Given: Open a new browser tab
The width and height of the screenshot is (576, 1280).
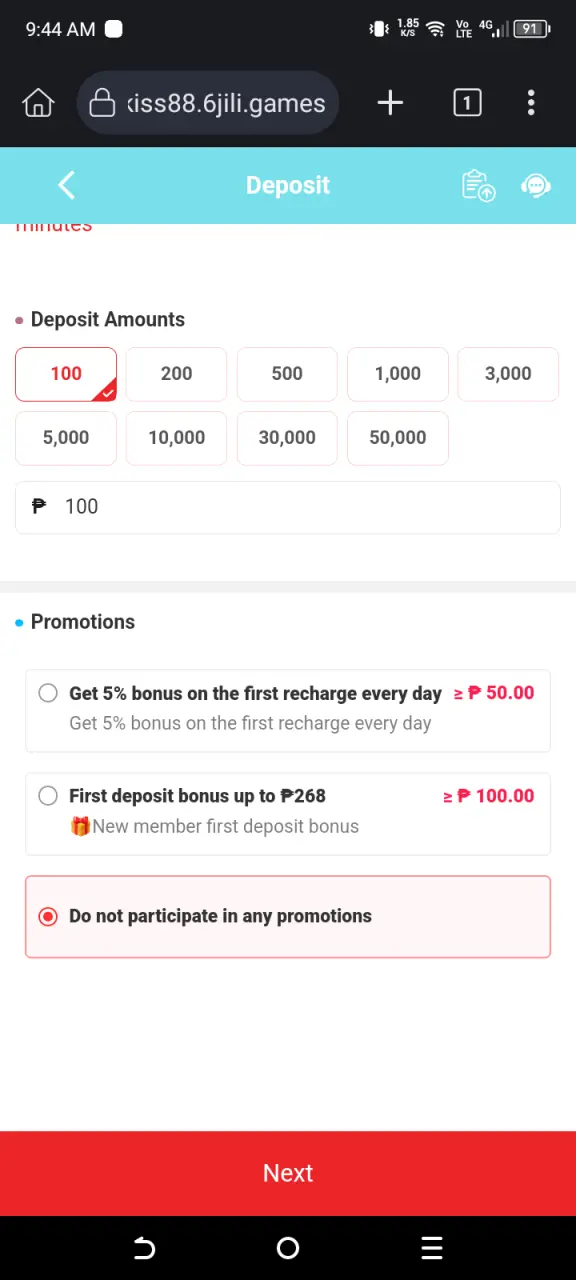Looking at the screenshot, I should [390, 102].
